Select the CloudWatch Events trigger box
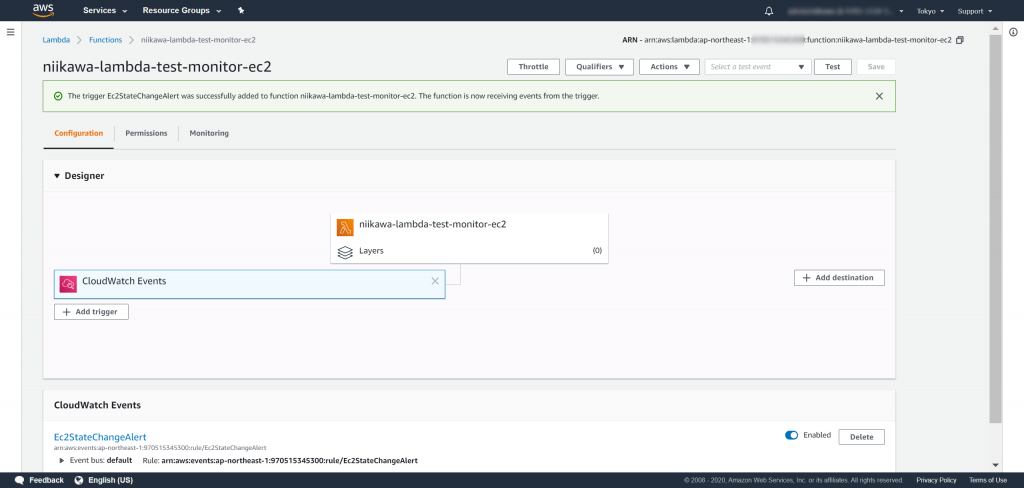1024x488 pixels. coord(249,284)
